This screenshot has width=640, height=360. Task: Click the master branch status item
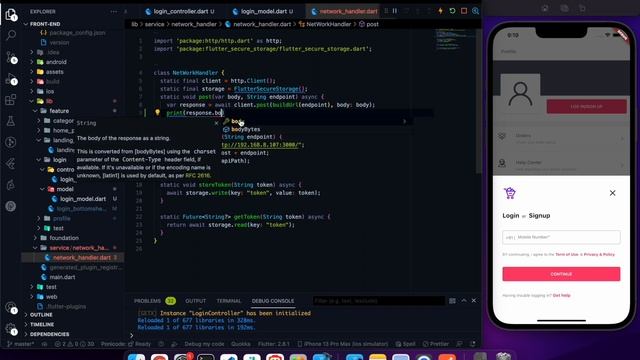(21, 344)
